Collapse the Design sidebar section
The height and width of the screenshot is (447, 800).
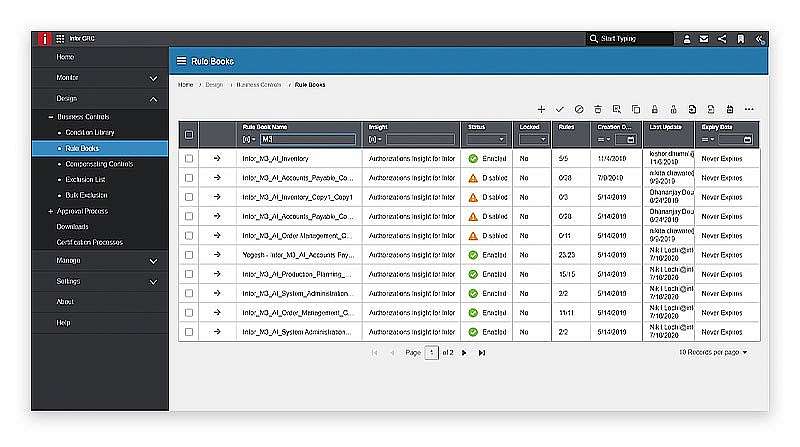coord(153,99)
